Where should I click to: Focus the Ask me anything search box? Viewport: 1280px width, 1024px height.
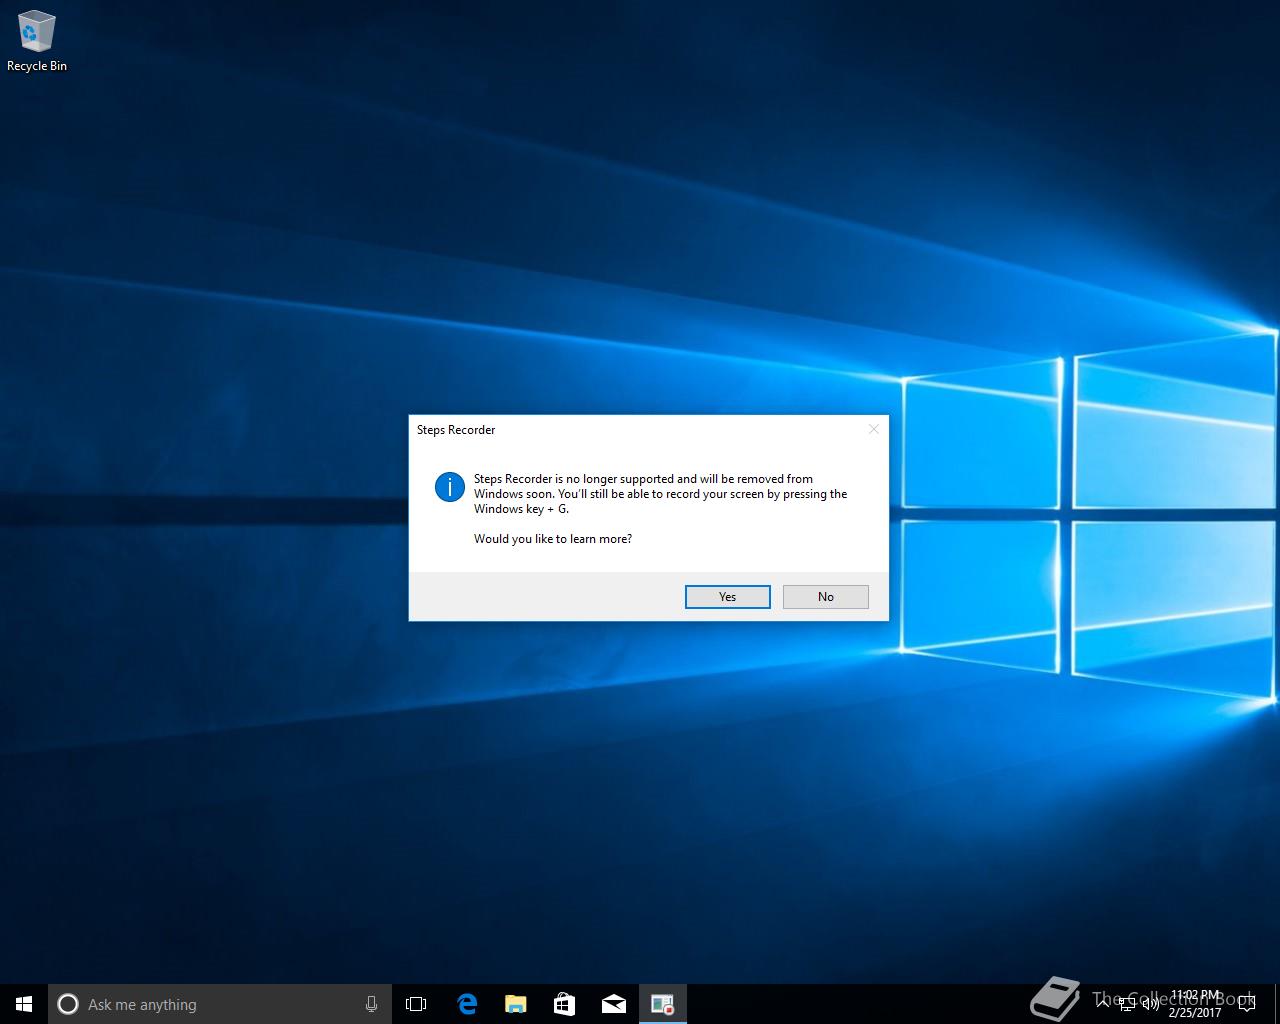pyautogui.click(x=220, y=1004)
